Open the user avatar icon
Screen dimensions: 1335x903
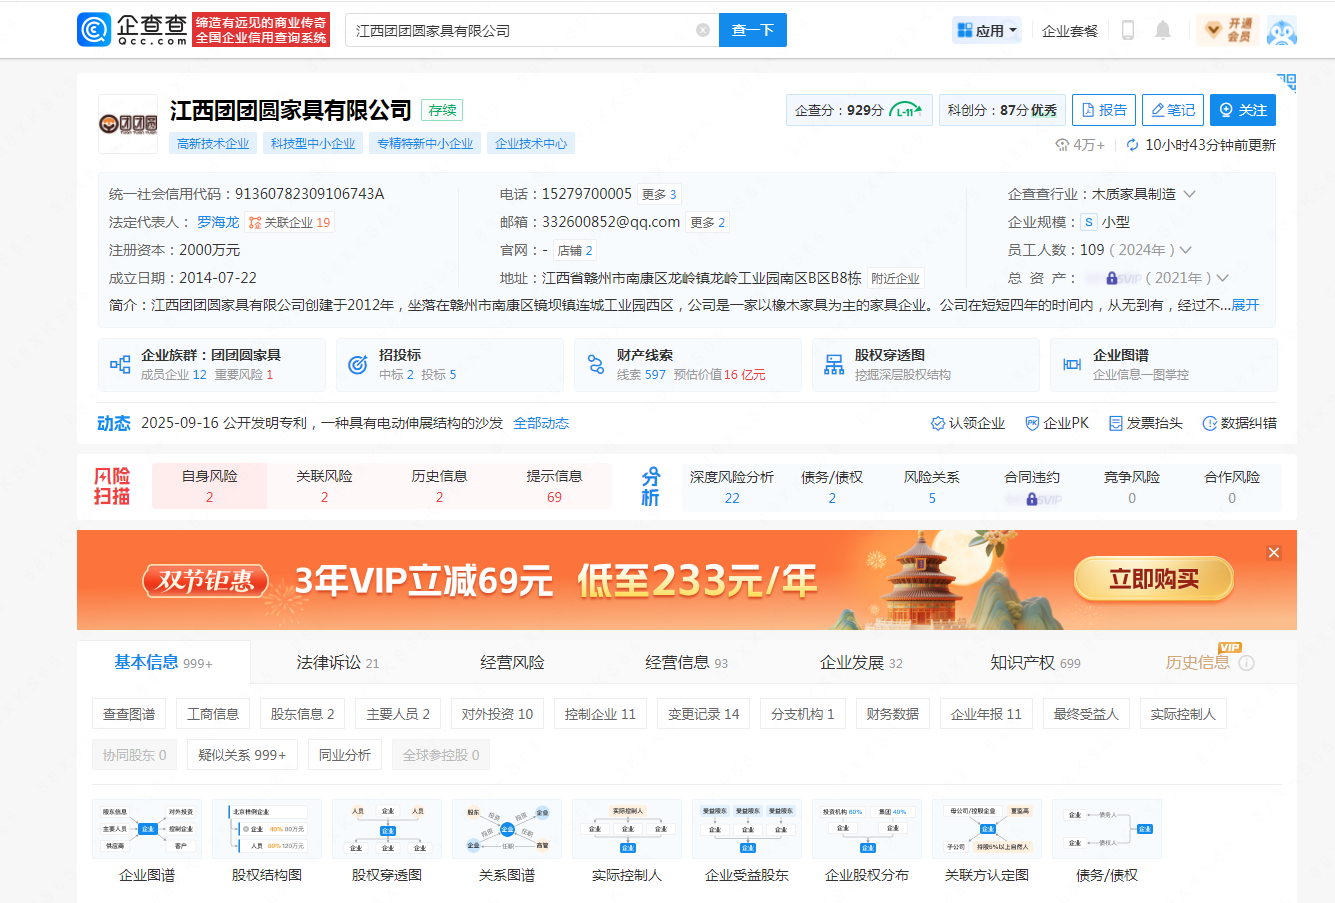1281,31
